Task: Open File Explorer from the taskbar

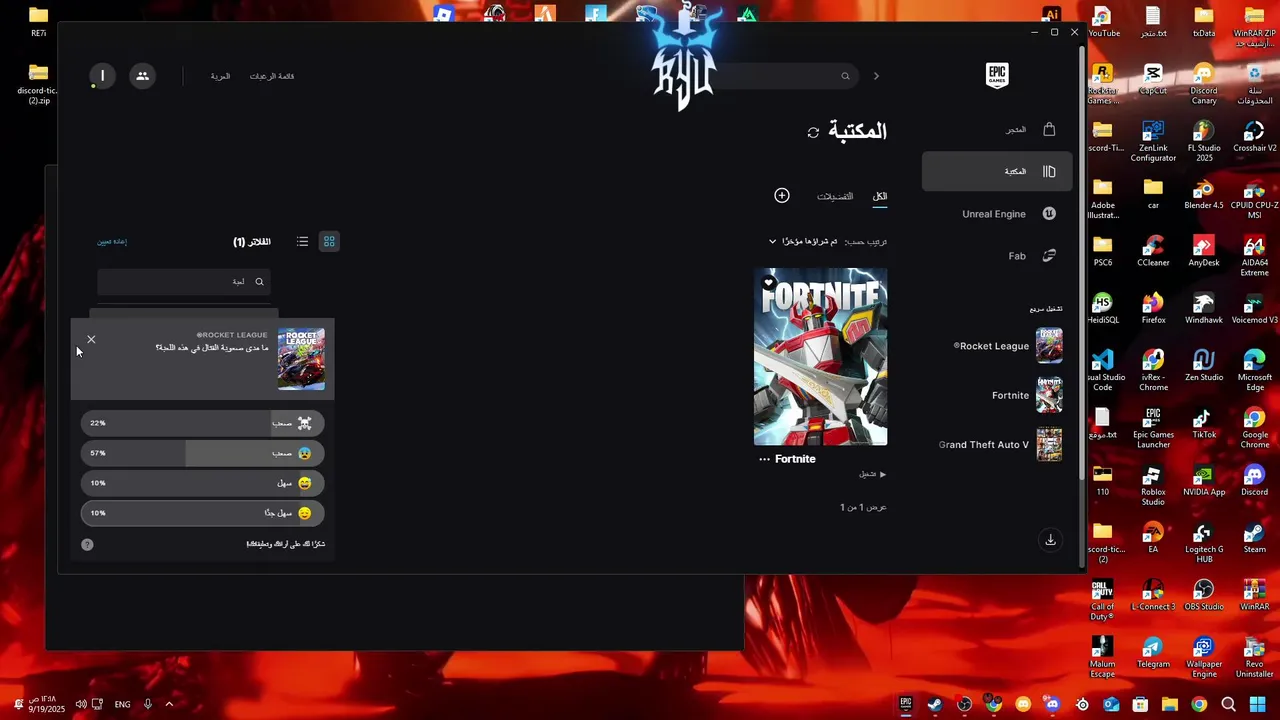Action: (x=1169, y=704)
